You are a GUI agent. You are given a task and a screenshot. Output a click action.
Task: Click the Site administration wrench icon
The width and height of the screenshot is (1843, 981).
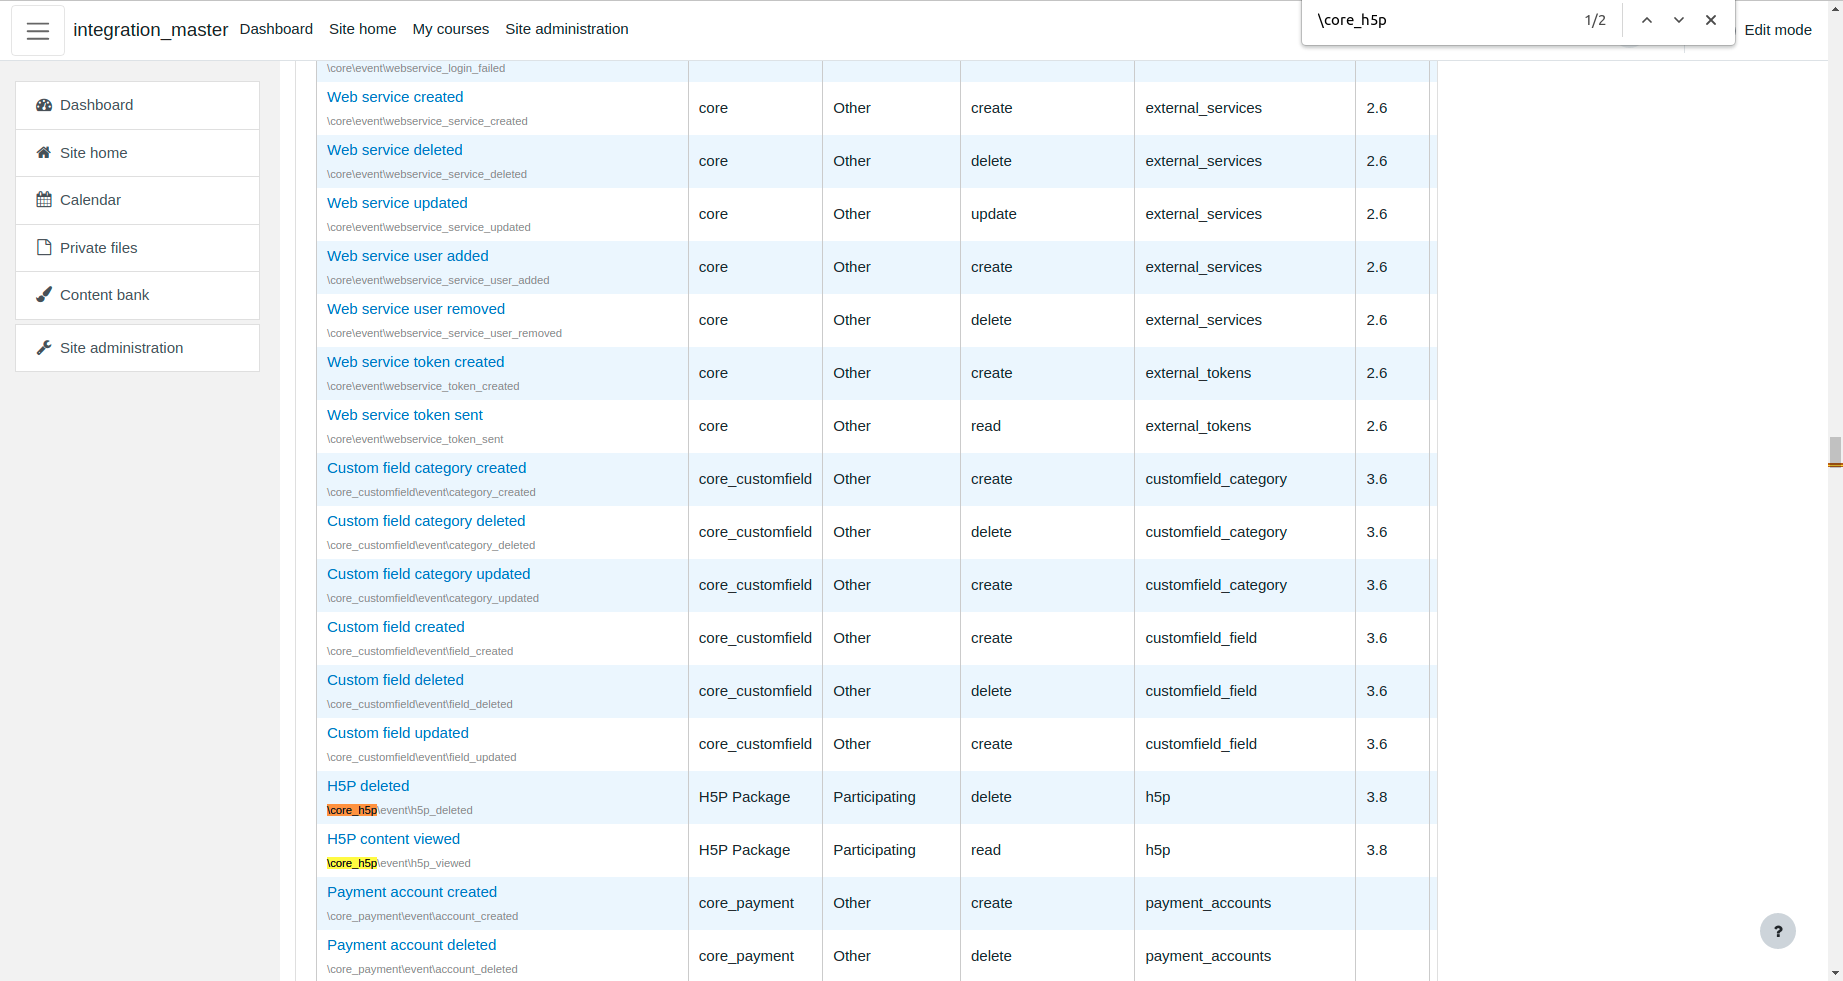pyautogui.click(x=44, y=348)
